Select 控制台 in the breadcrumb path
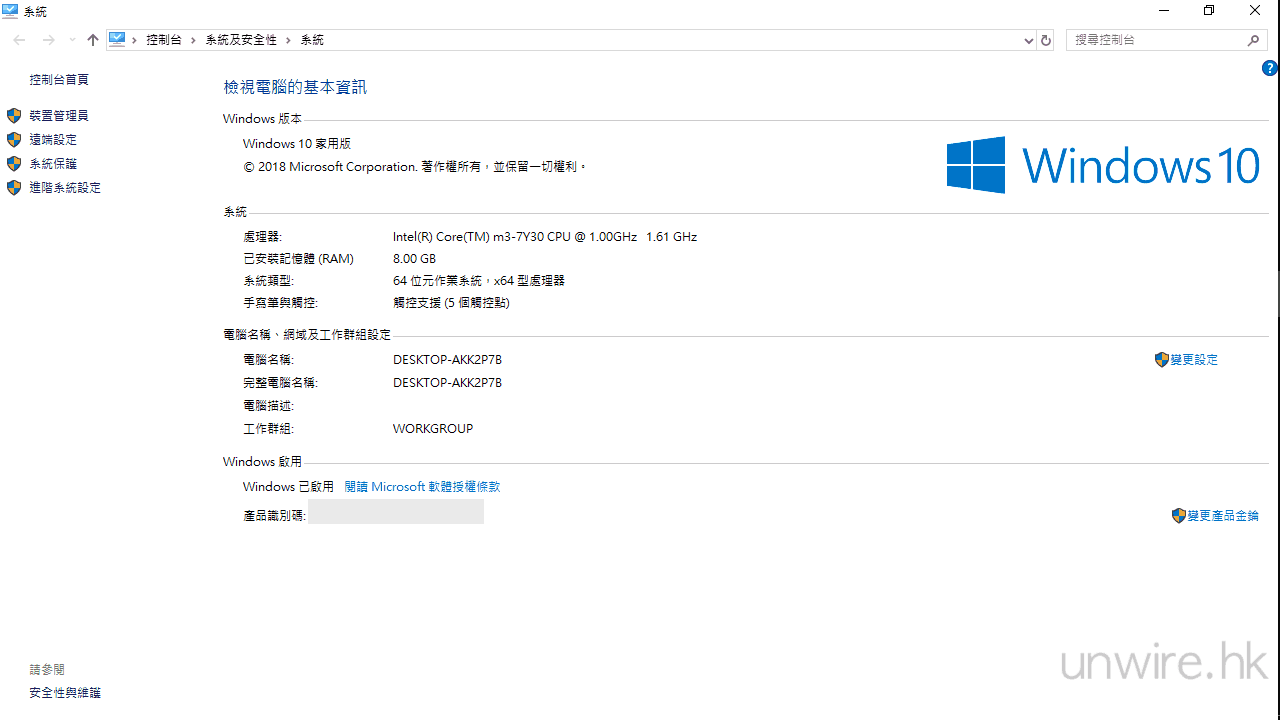Viewport: 1280px width, 720px height. pos(163,40)
